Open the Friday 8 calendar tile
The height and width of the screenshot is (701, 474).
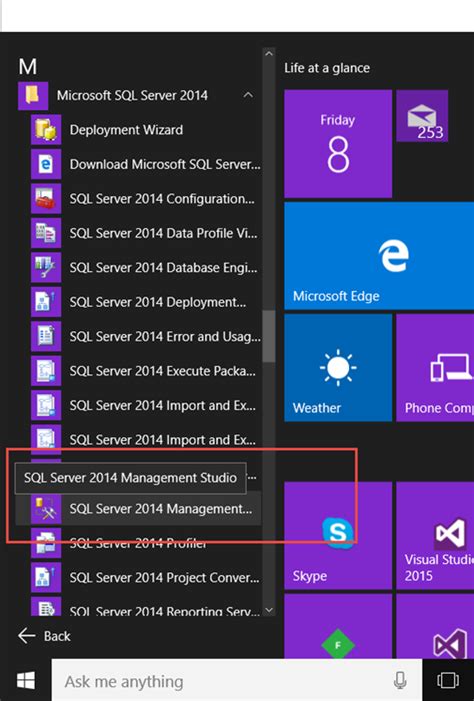(338, 144)
